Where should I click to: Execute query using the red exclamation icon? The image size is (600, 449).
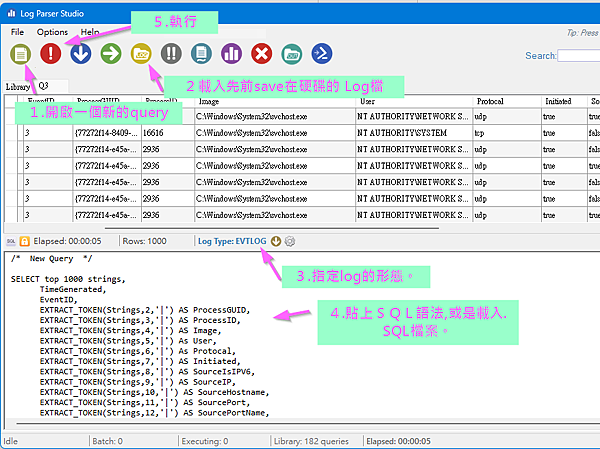tap(51, 53)
